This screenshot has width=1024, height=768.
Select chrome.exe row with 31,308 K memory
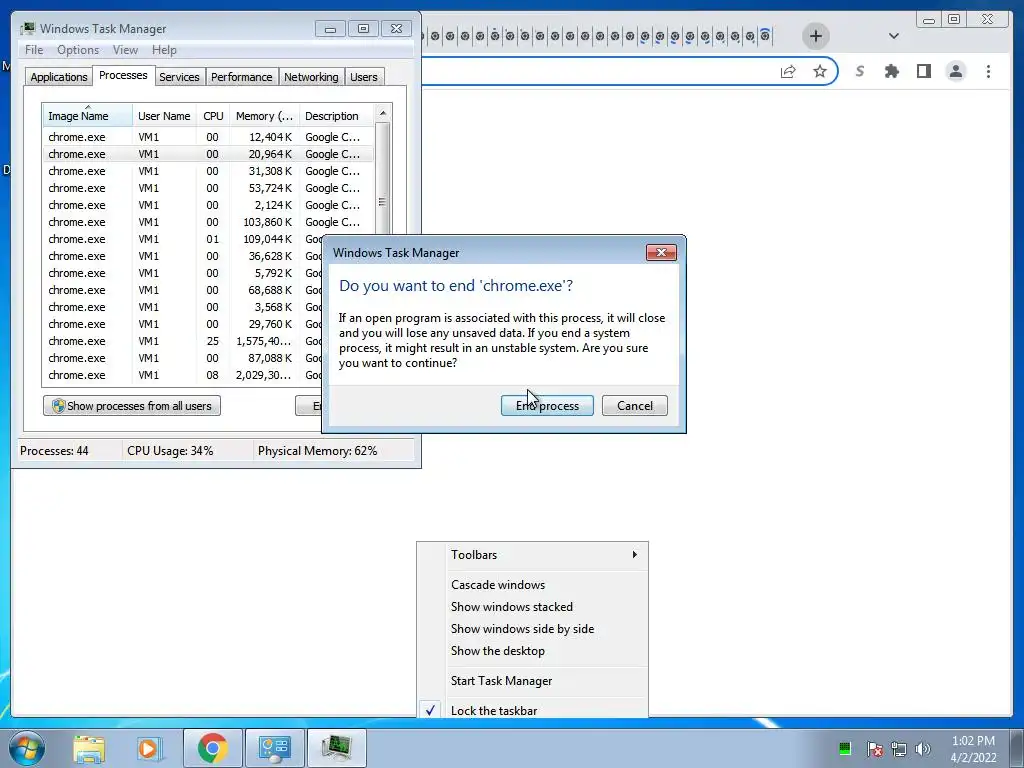(208, 171)
